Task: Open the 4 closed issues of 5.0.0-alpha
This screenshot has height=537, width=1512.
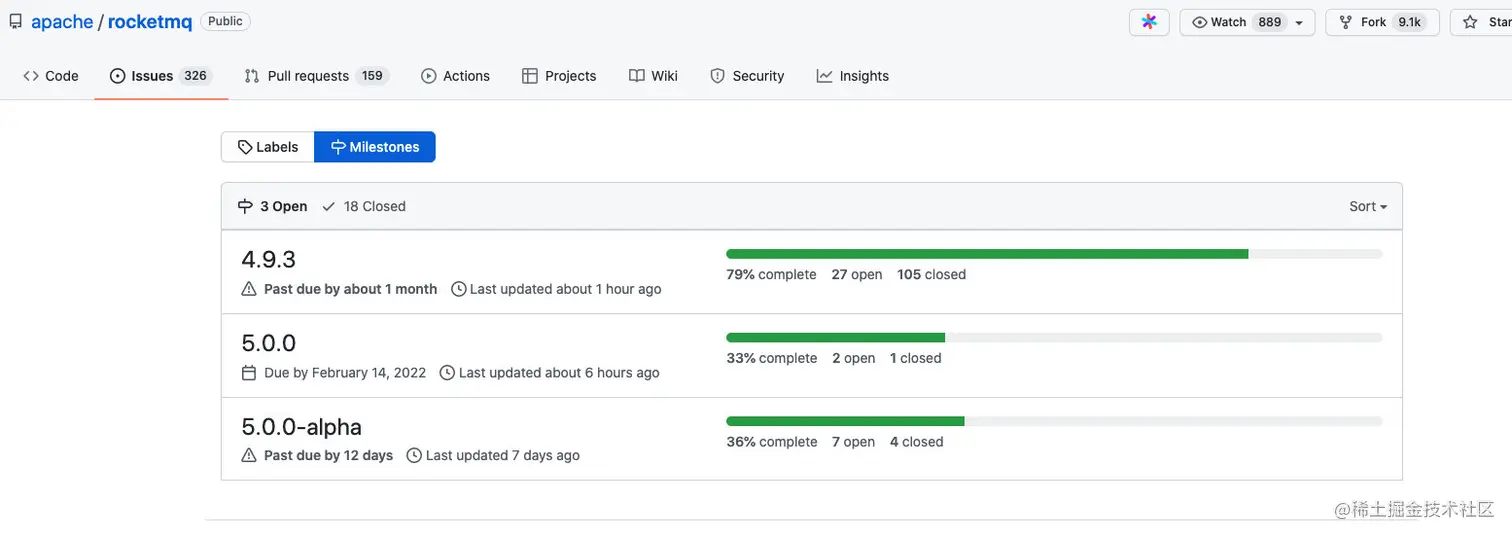Action: (917, 442)
